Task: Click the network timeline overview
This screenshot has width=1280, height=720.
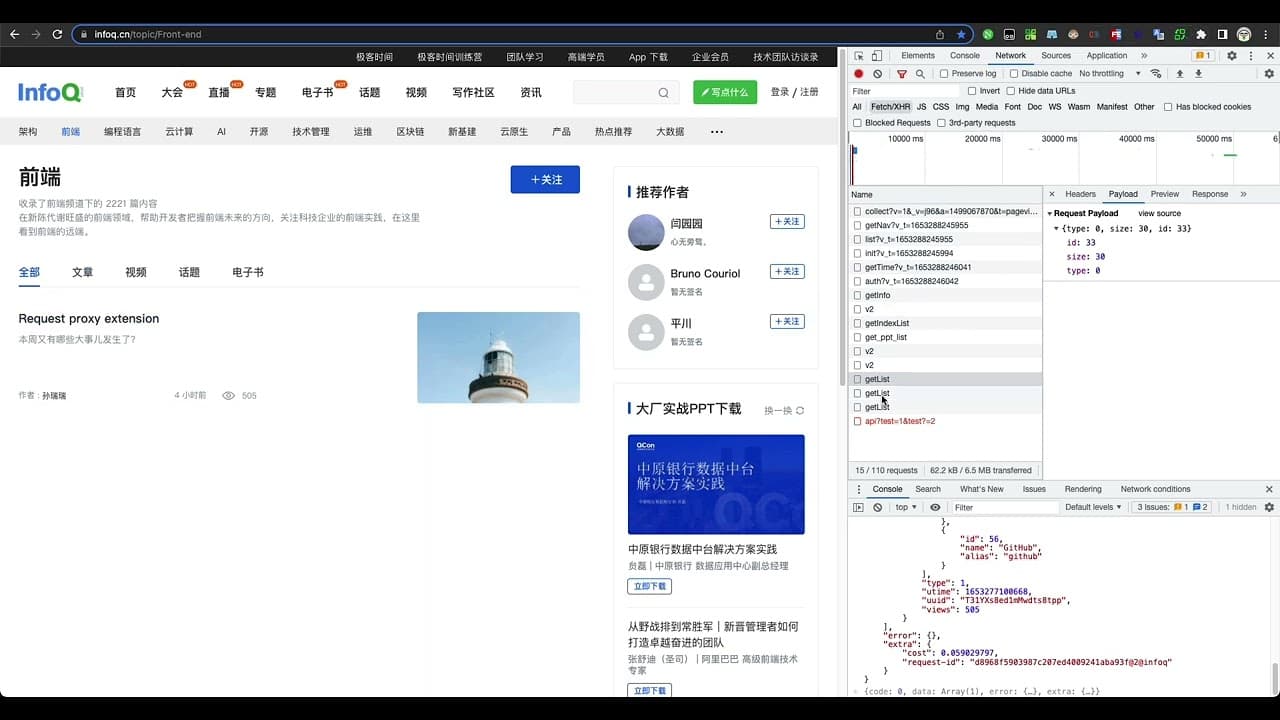Action: (1063, 158)
